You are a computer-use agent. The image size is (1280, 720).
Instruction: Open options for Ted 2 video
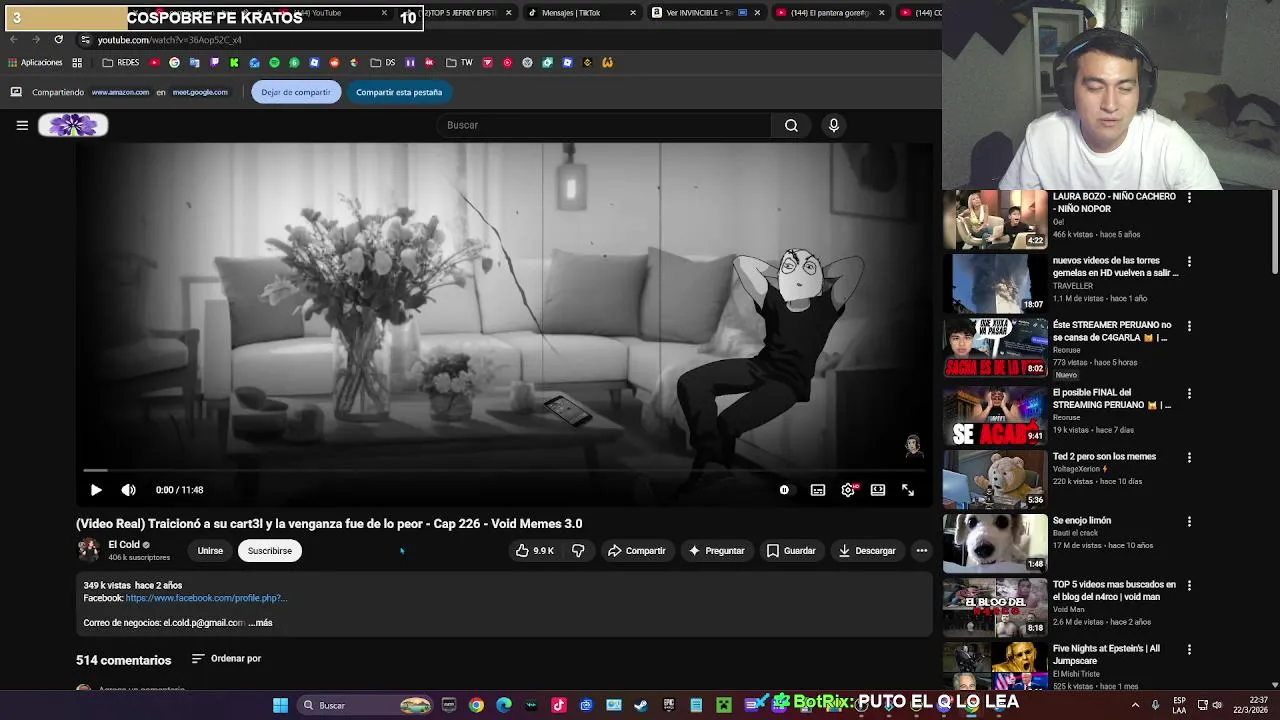click(x=1189, y=458)
